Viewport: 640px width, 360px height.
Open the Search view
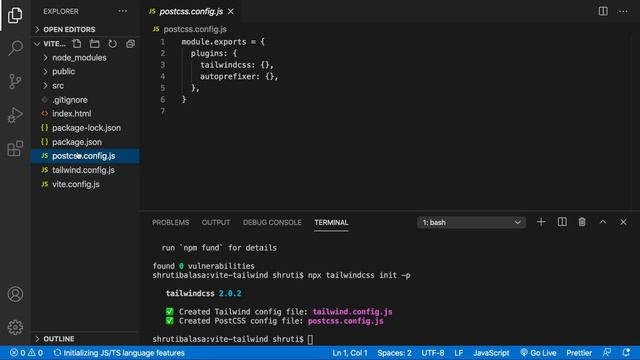[15, 48]
